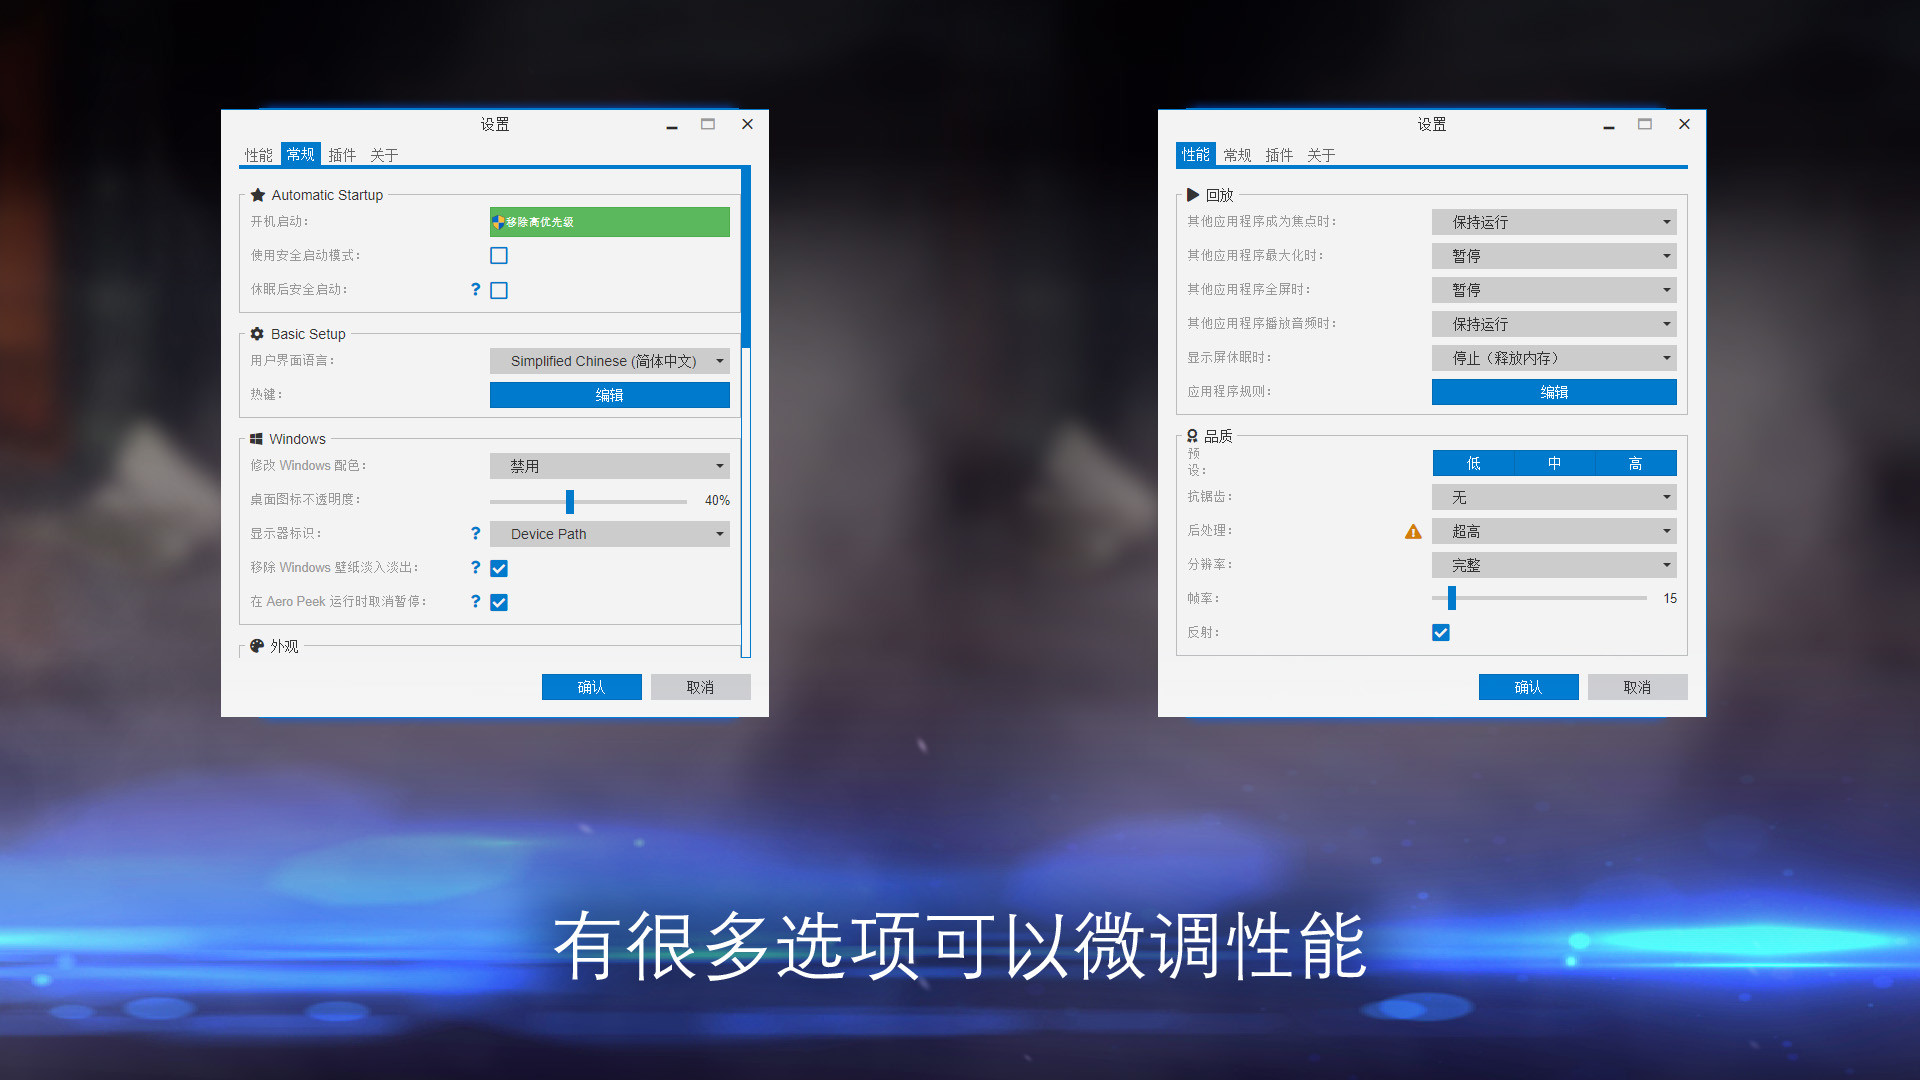Click 确认 button in right settings
This screenshot has height=1080, width=1920.
point(1528,687)
